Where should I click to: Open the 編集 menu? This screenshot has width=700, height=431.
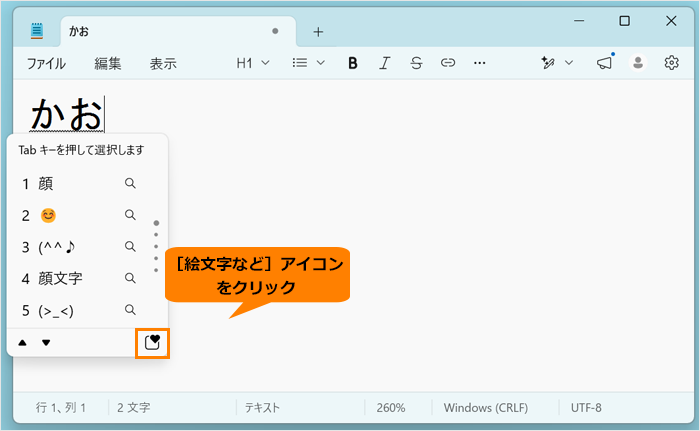pyautogui.click(x=108, y=64)
